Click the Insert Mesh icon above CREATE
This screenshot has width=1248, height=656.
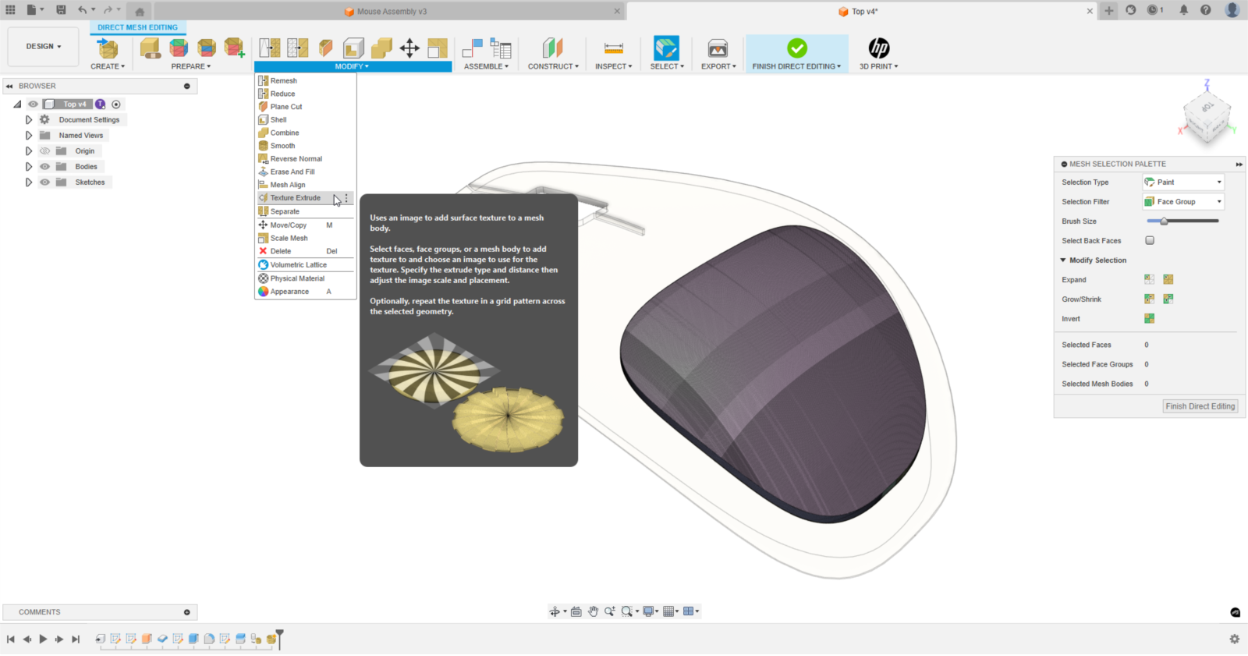pos(108,48)
